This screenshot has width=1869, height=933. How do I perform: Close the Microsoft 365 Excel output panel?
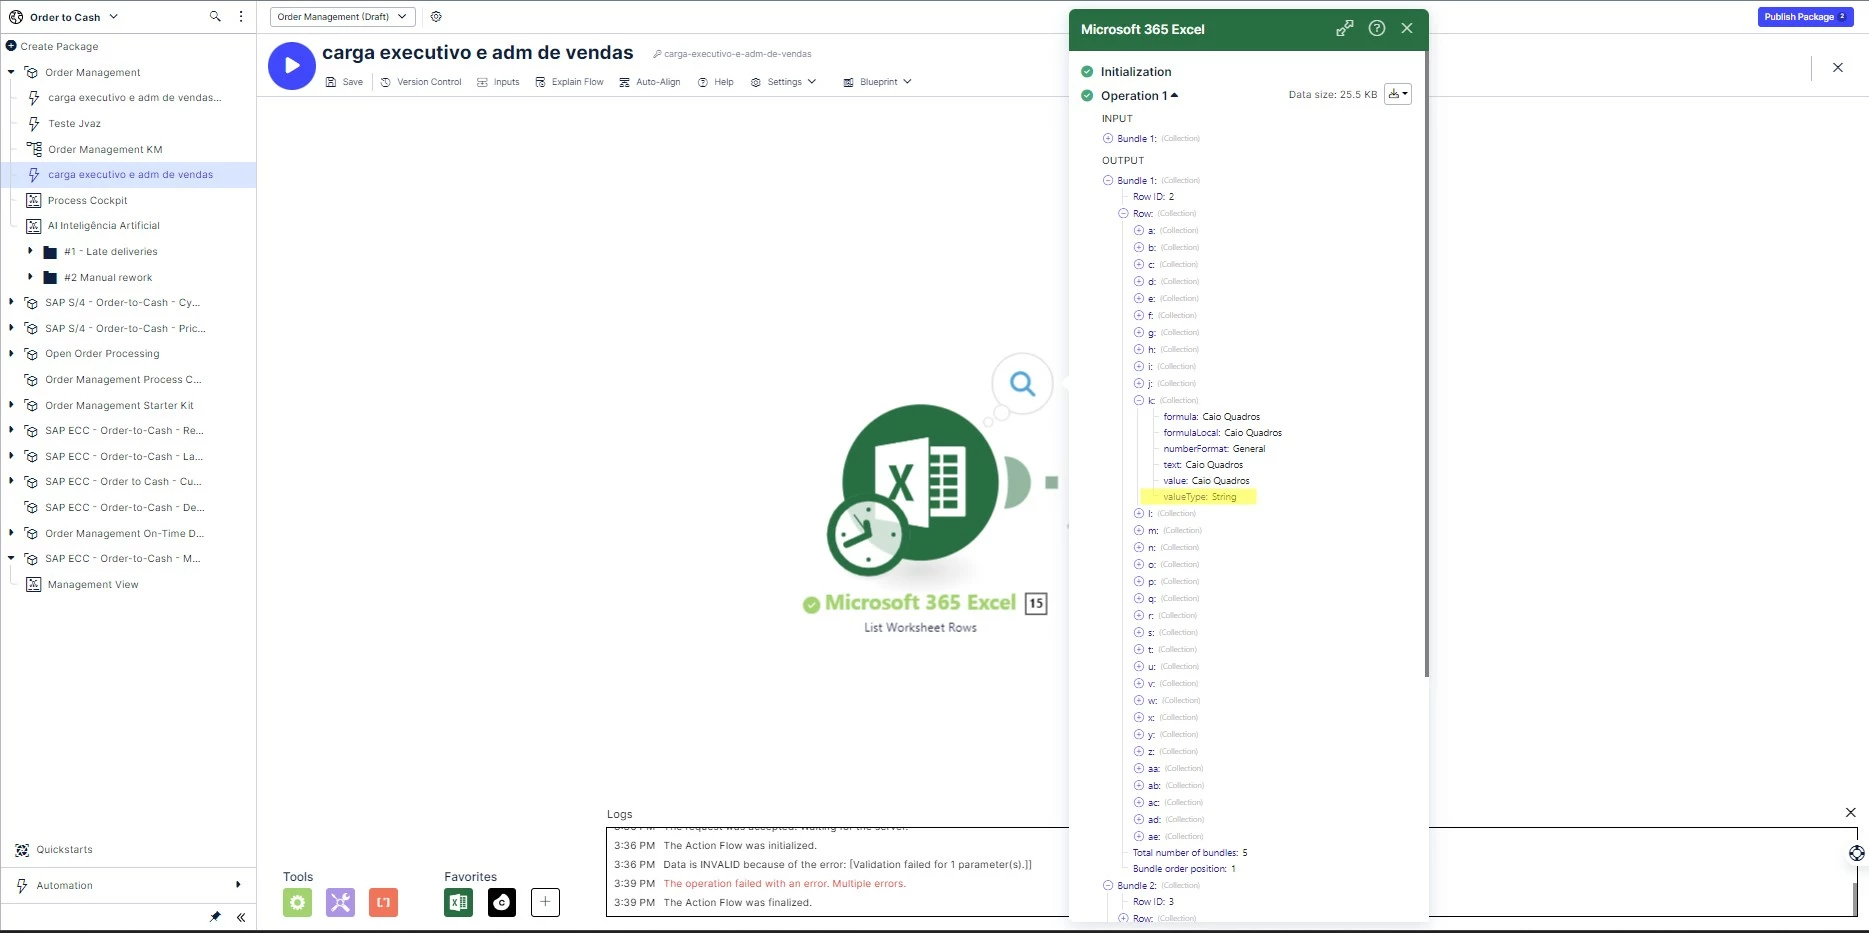point(1407,29)
